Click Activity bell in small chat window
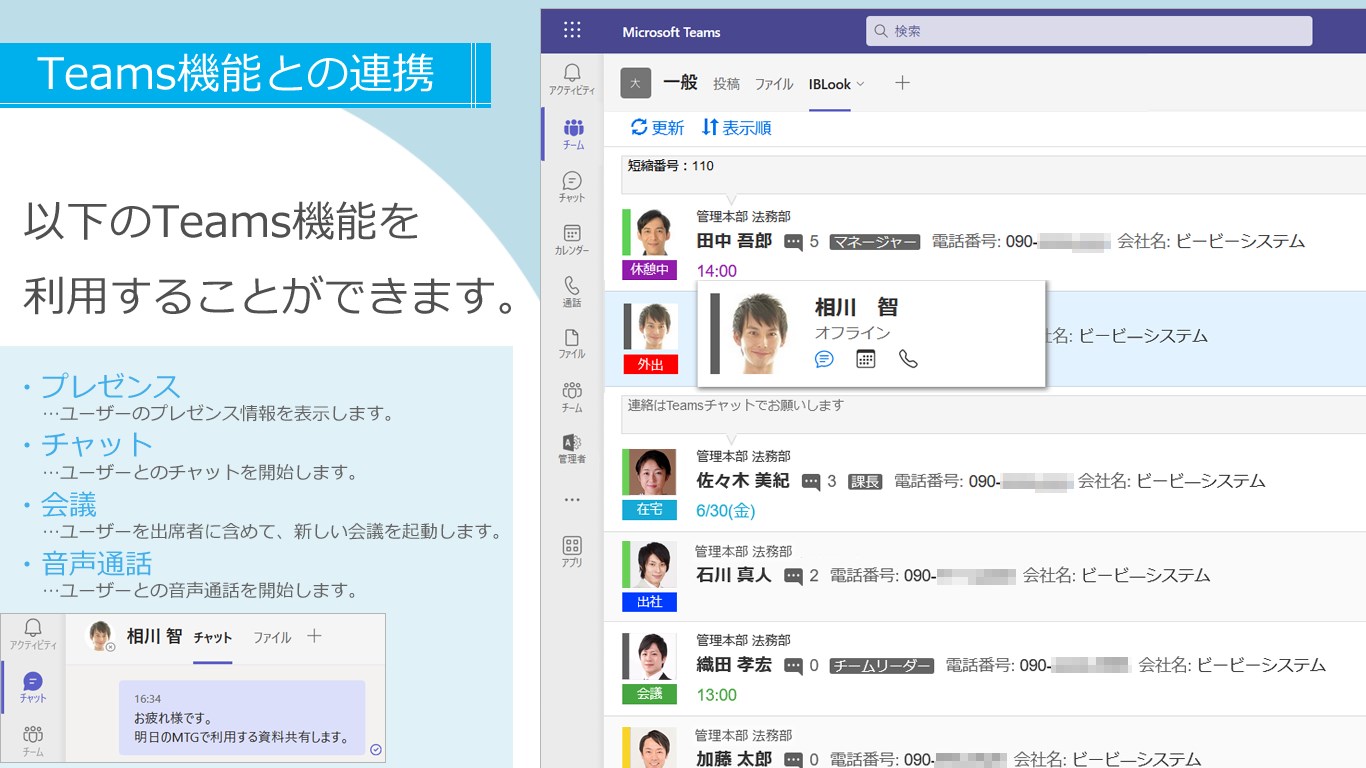The image size is (1366, 768). (x=33, y=633)
